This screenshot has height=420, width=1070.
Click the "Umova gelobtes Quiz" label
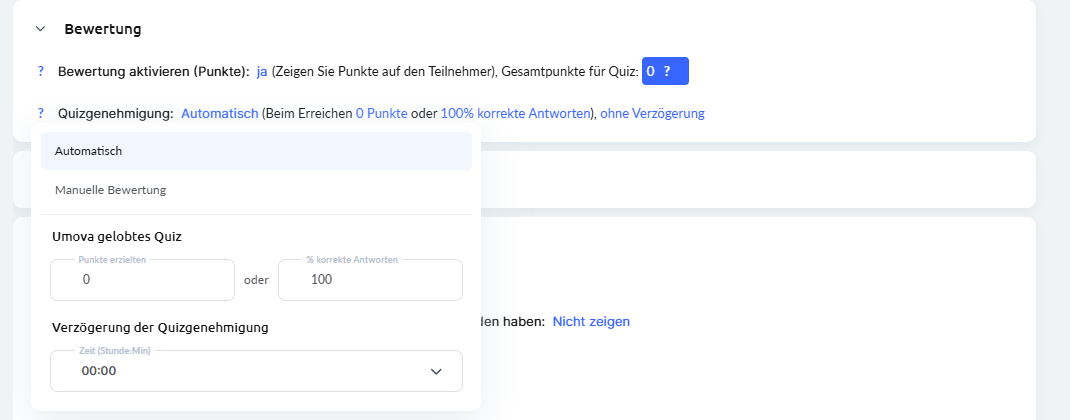click(x=116, y=237)
